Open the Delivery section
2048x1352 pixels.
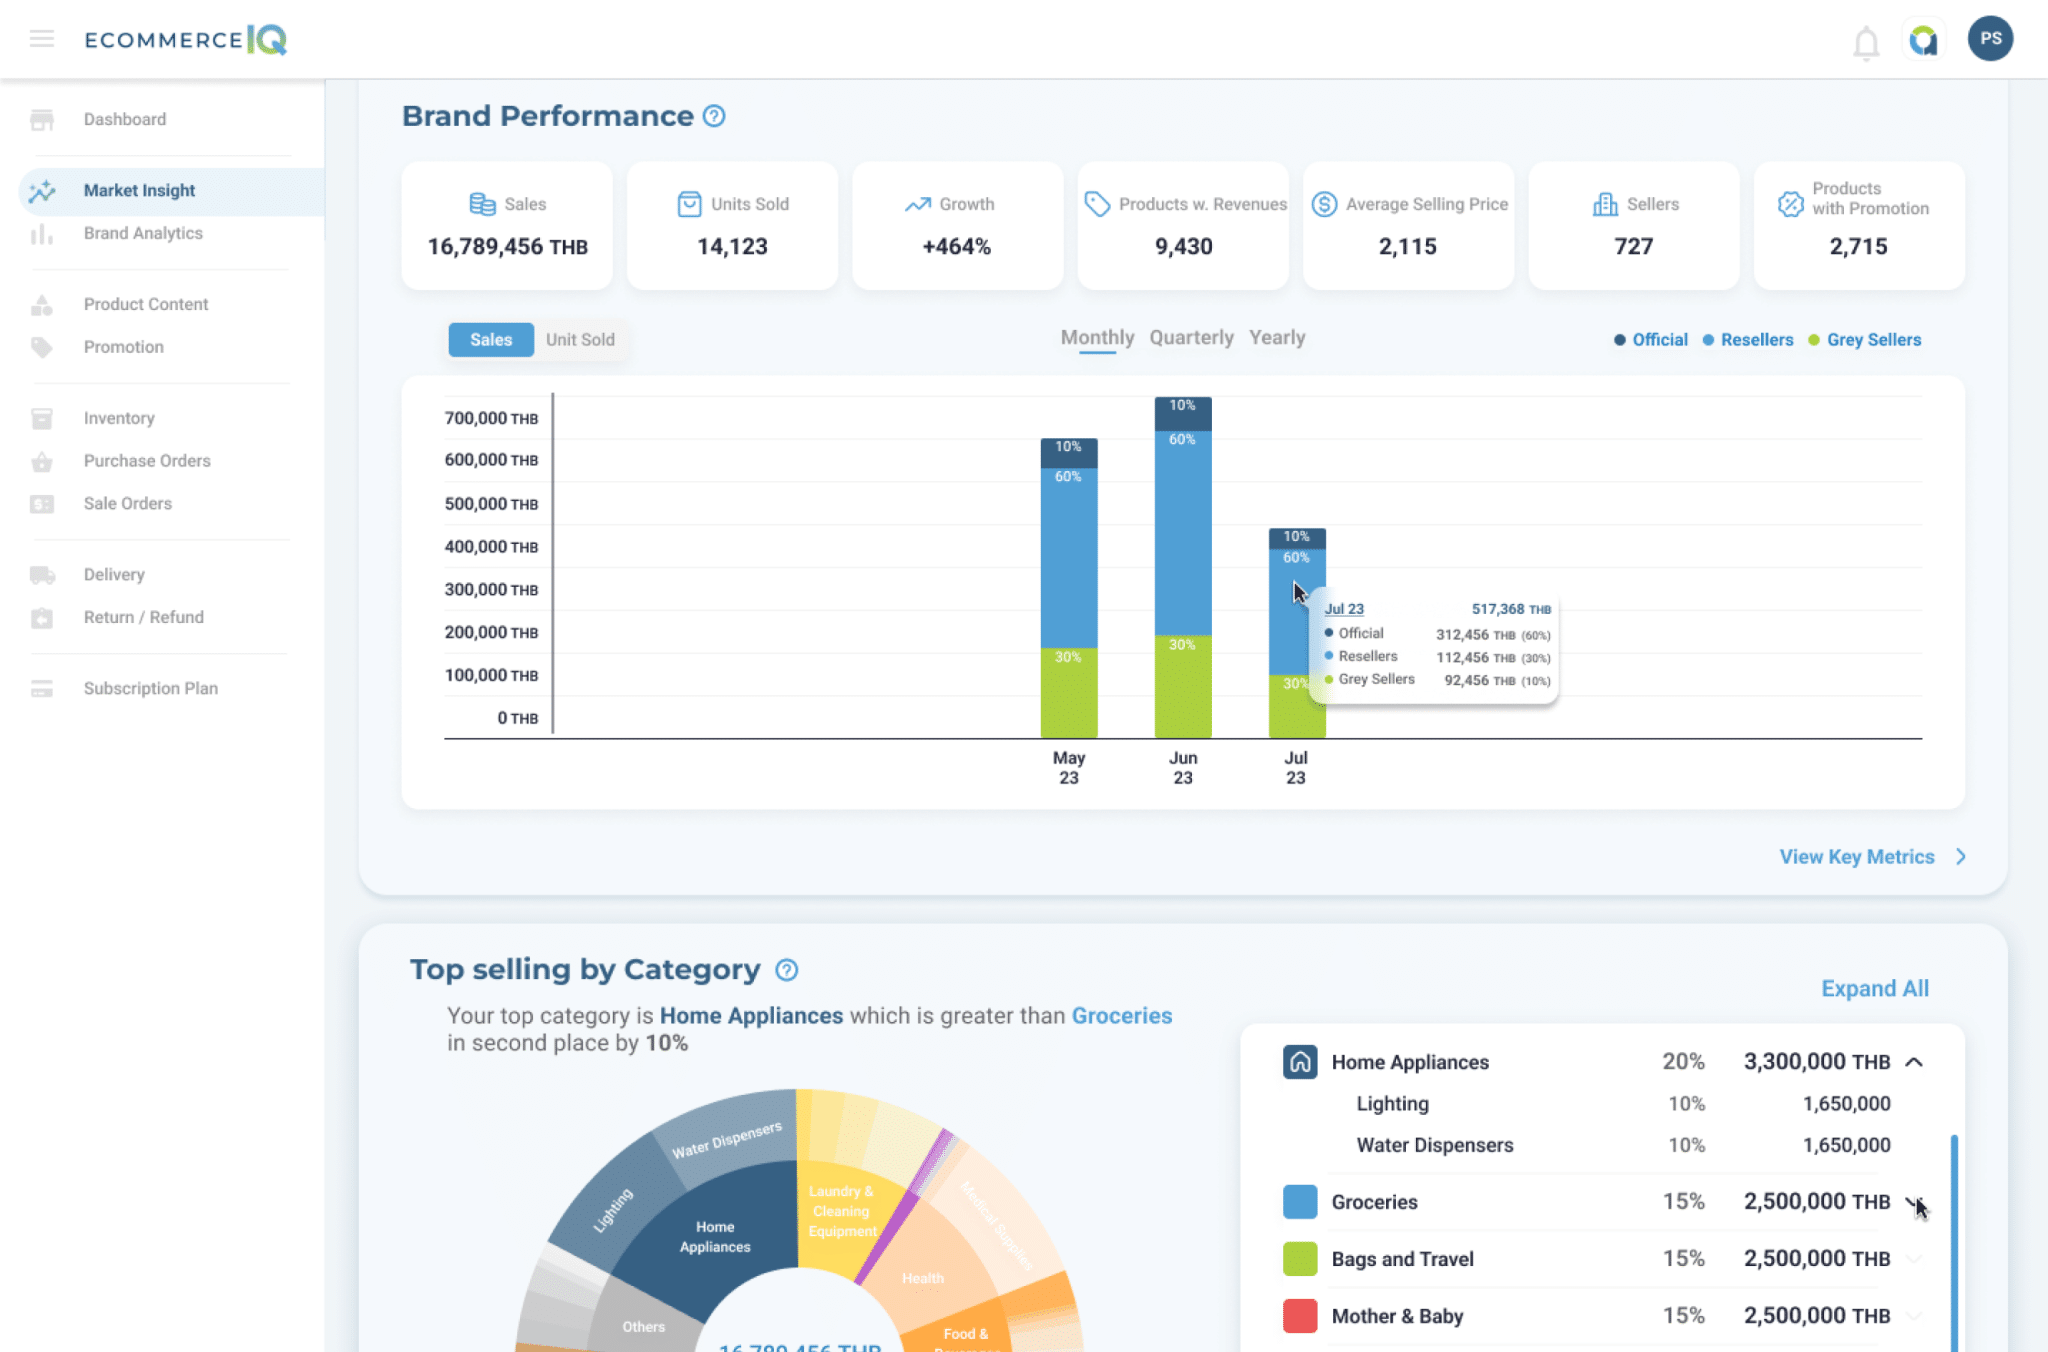(x=114, y=574)
